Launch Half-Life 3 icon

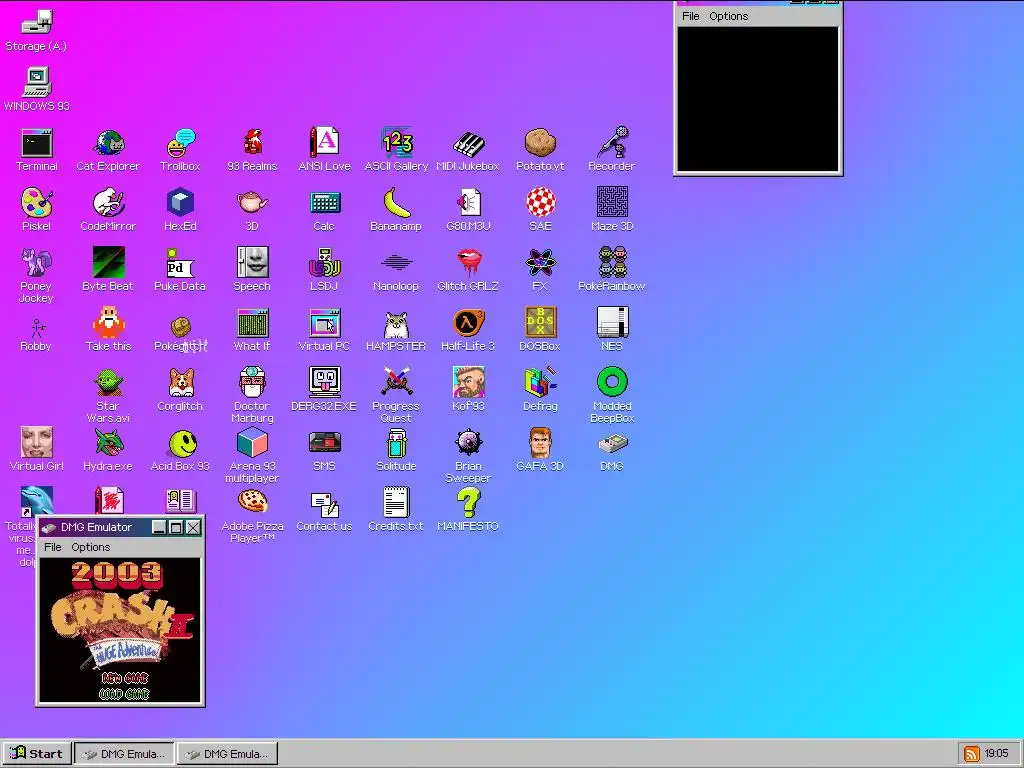click(x=468, y=330)
